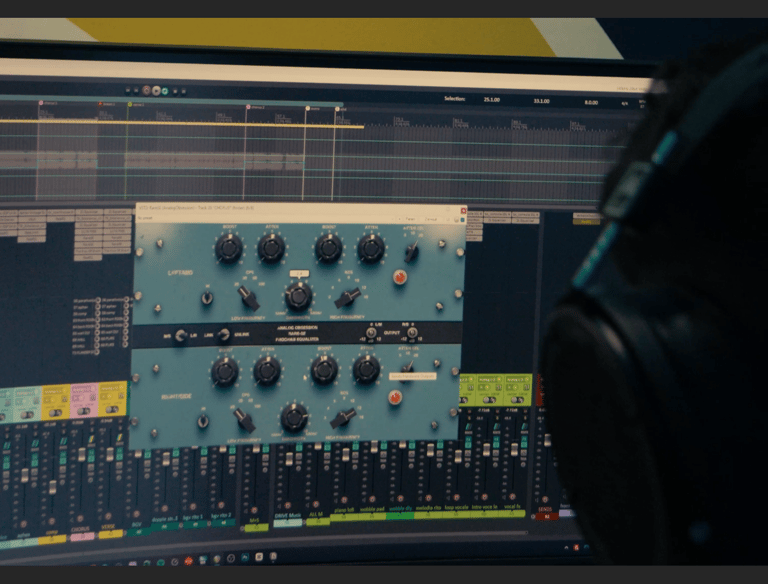Click the BANDWIDTH knob in the RIGHT/SIDE section
This screenshot has width=768, height=584.
coord(294,418)
